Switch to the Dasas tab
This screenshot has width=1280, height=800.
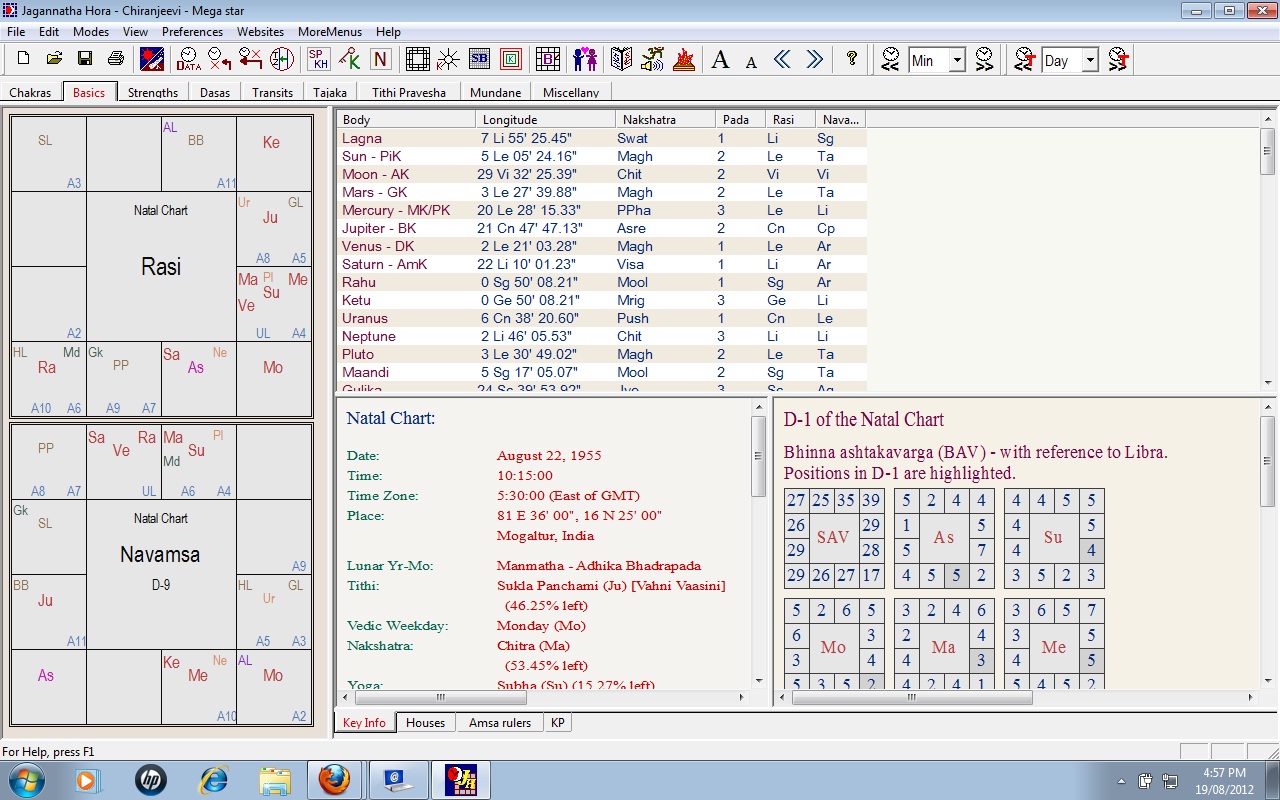pos(214,92)
